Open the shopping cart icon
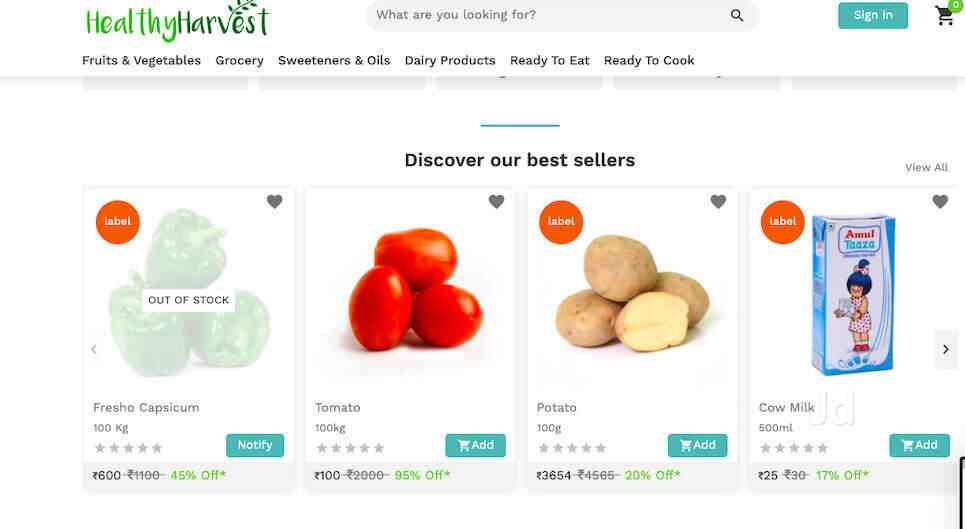965x529 pixels. [x=945, y=15]
